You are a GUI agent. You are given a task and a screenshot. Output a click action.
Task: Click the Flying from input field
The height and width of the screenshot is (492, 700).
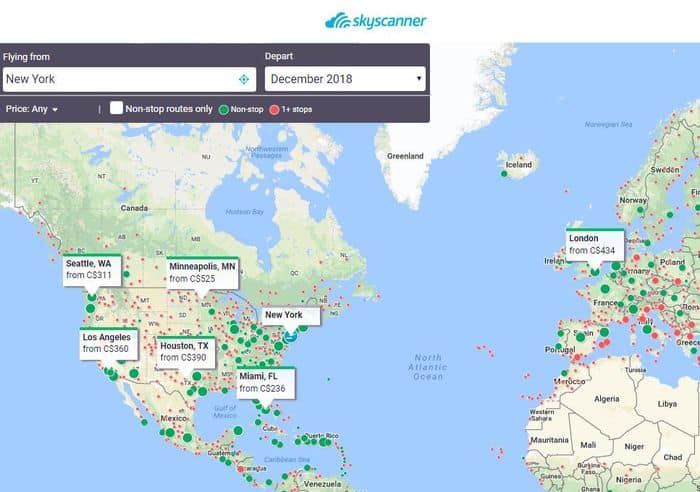(118, 79)
